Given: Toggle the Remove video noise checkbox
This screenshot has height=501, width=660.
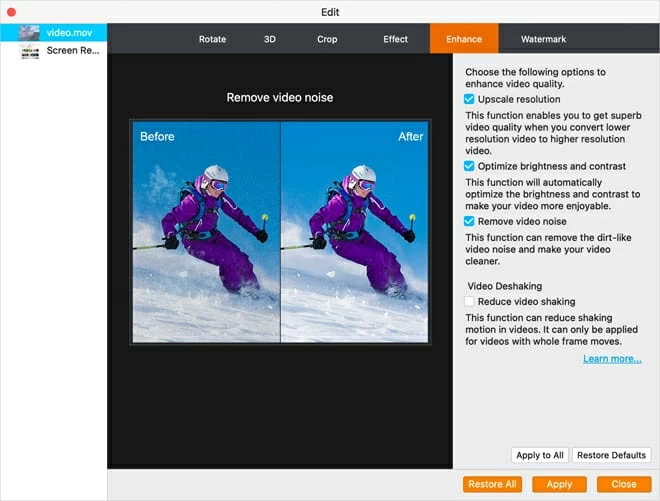Looking at the screenshot, I should (x=469, y=221).
